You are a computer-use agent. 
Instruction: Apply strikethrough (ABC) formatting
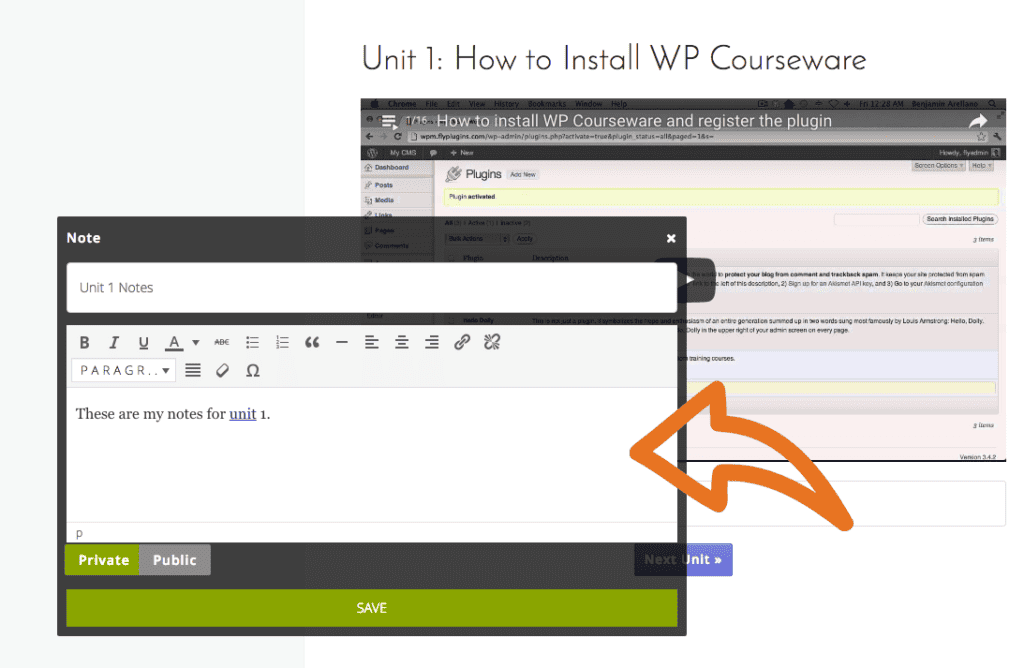[222, 342]
